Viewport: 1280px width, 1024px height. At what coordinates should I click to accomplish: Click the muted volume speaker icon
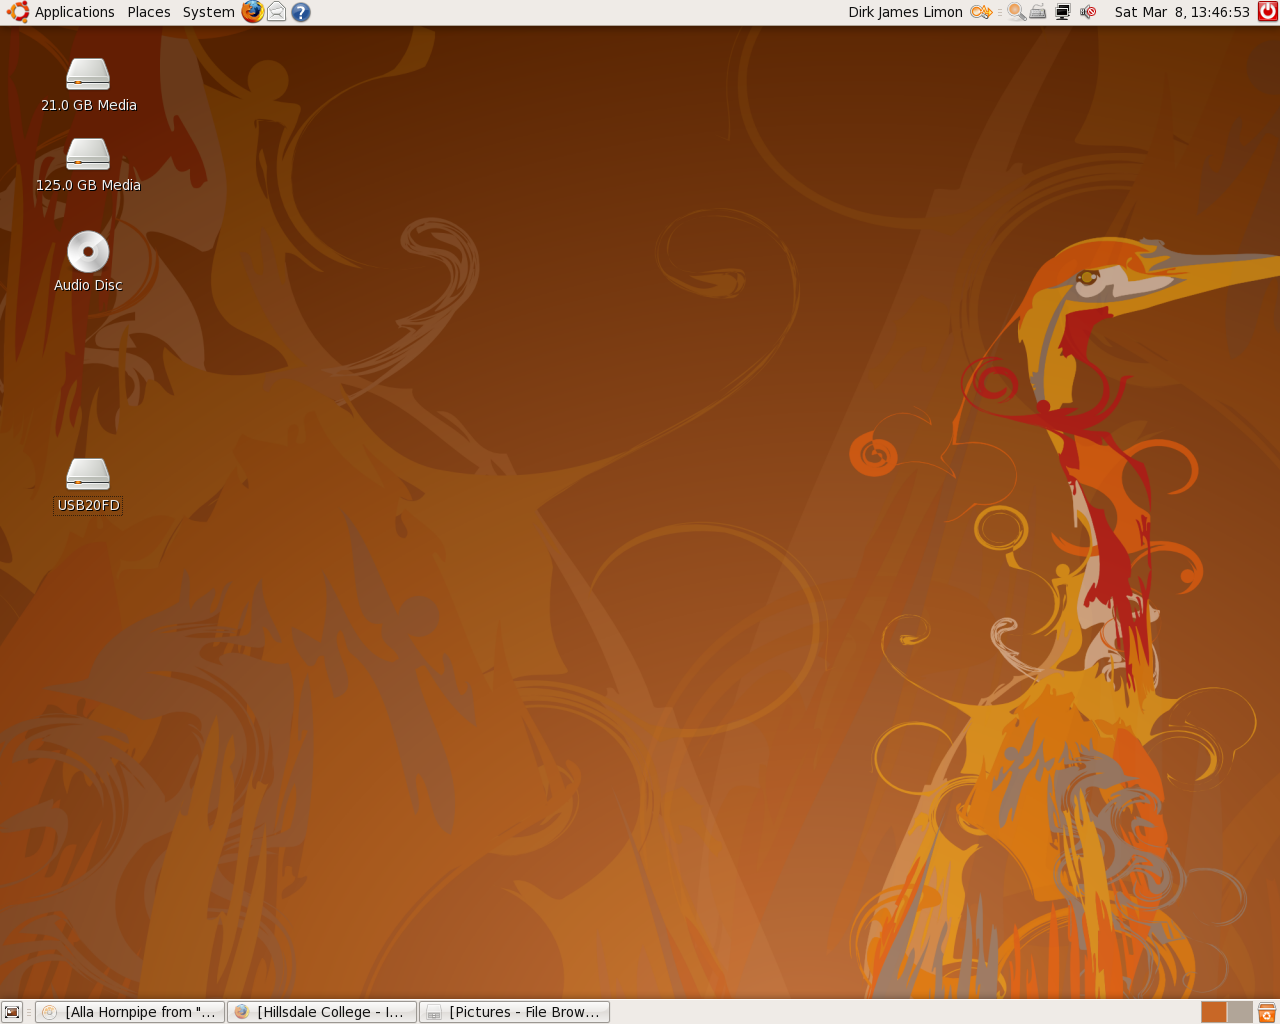[1088, 12]
